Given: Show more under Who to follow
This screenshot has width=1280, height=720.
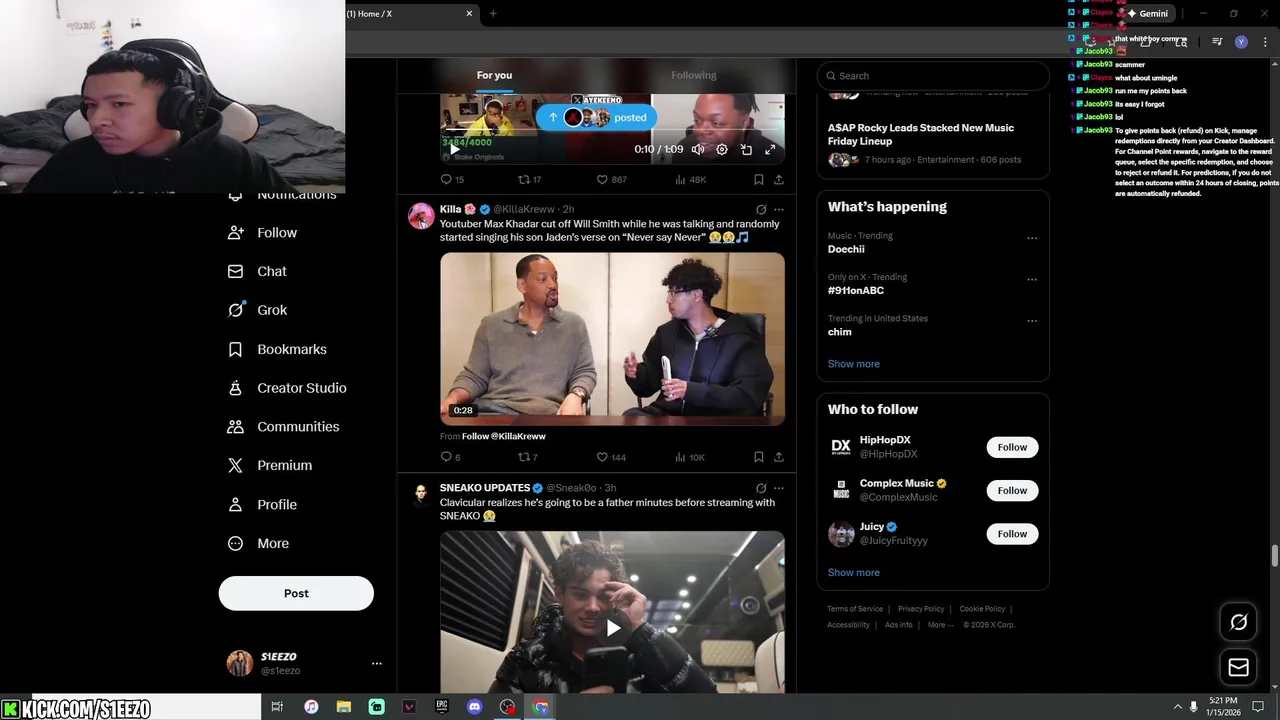Looking at the screenshot, I should click(854, 572).
